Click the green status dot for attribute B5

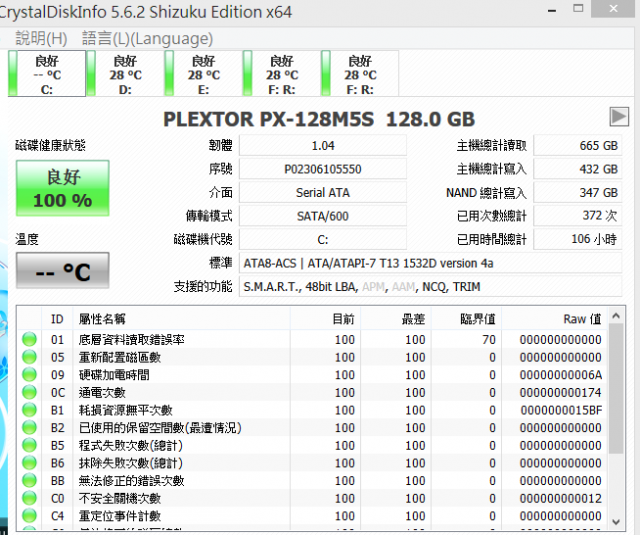[29, 445]
